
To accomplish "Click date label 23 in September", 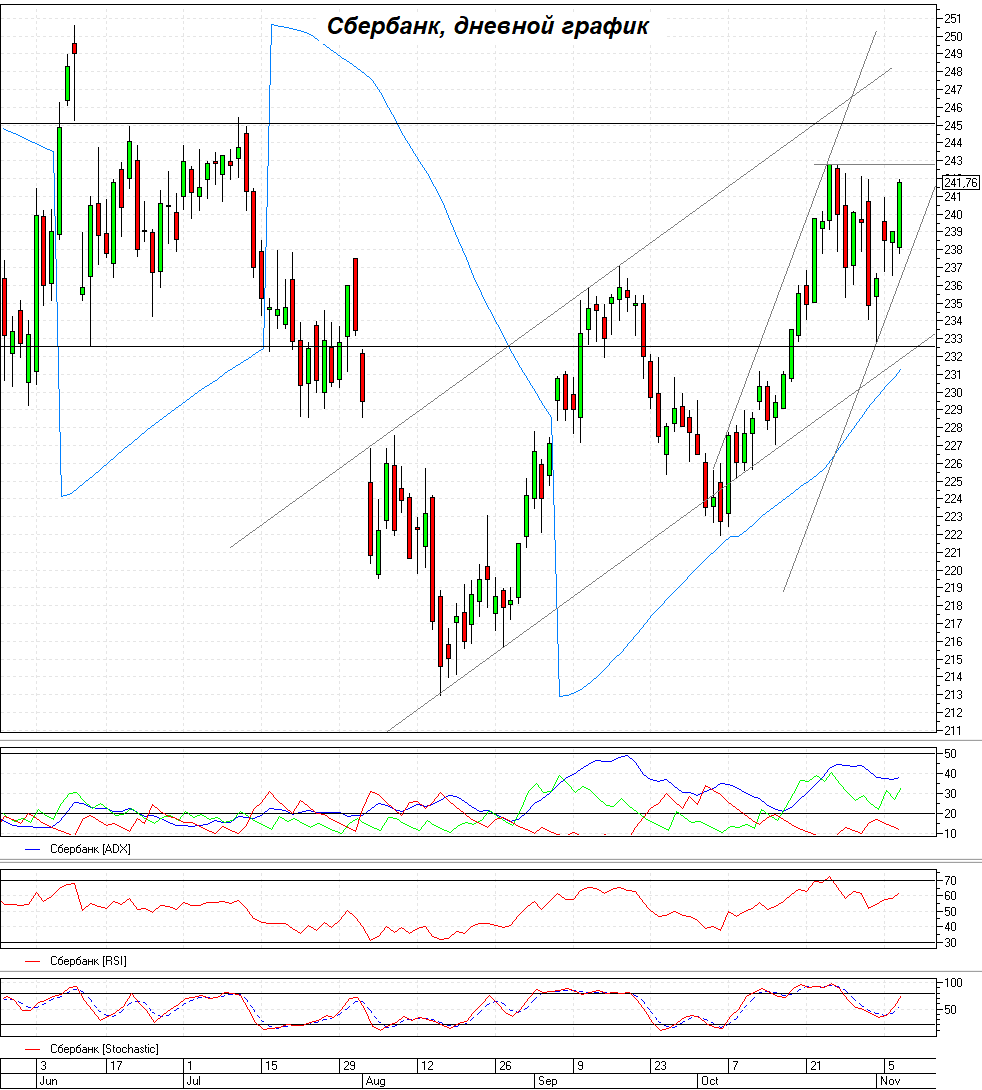I will click(x=660, y=1066).
